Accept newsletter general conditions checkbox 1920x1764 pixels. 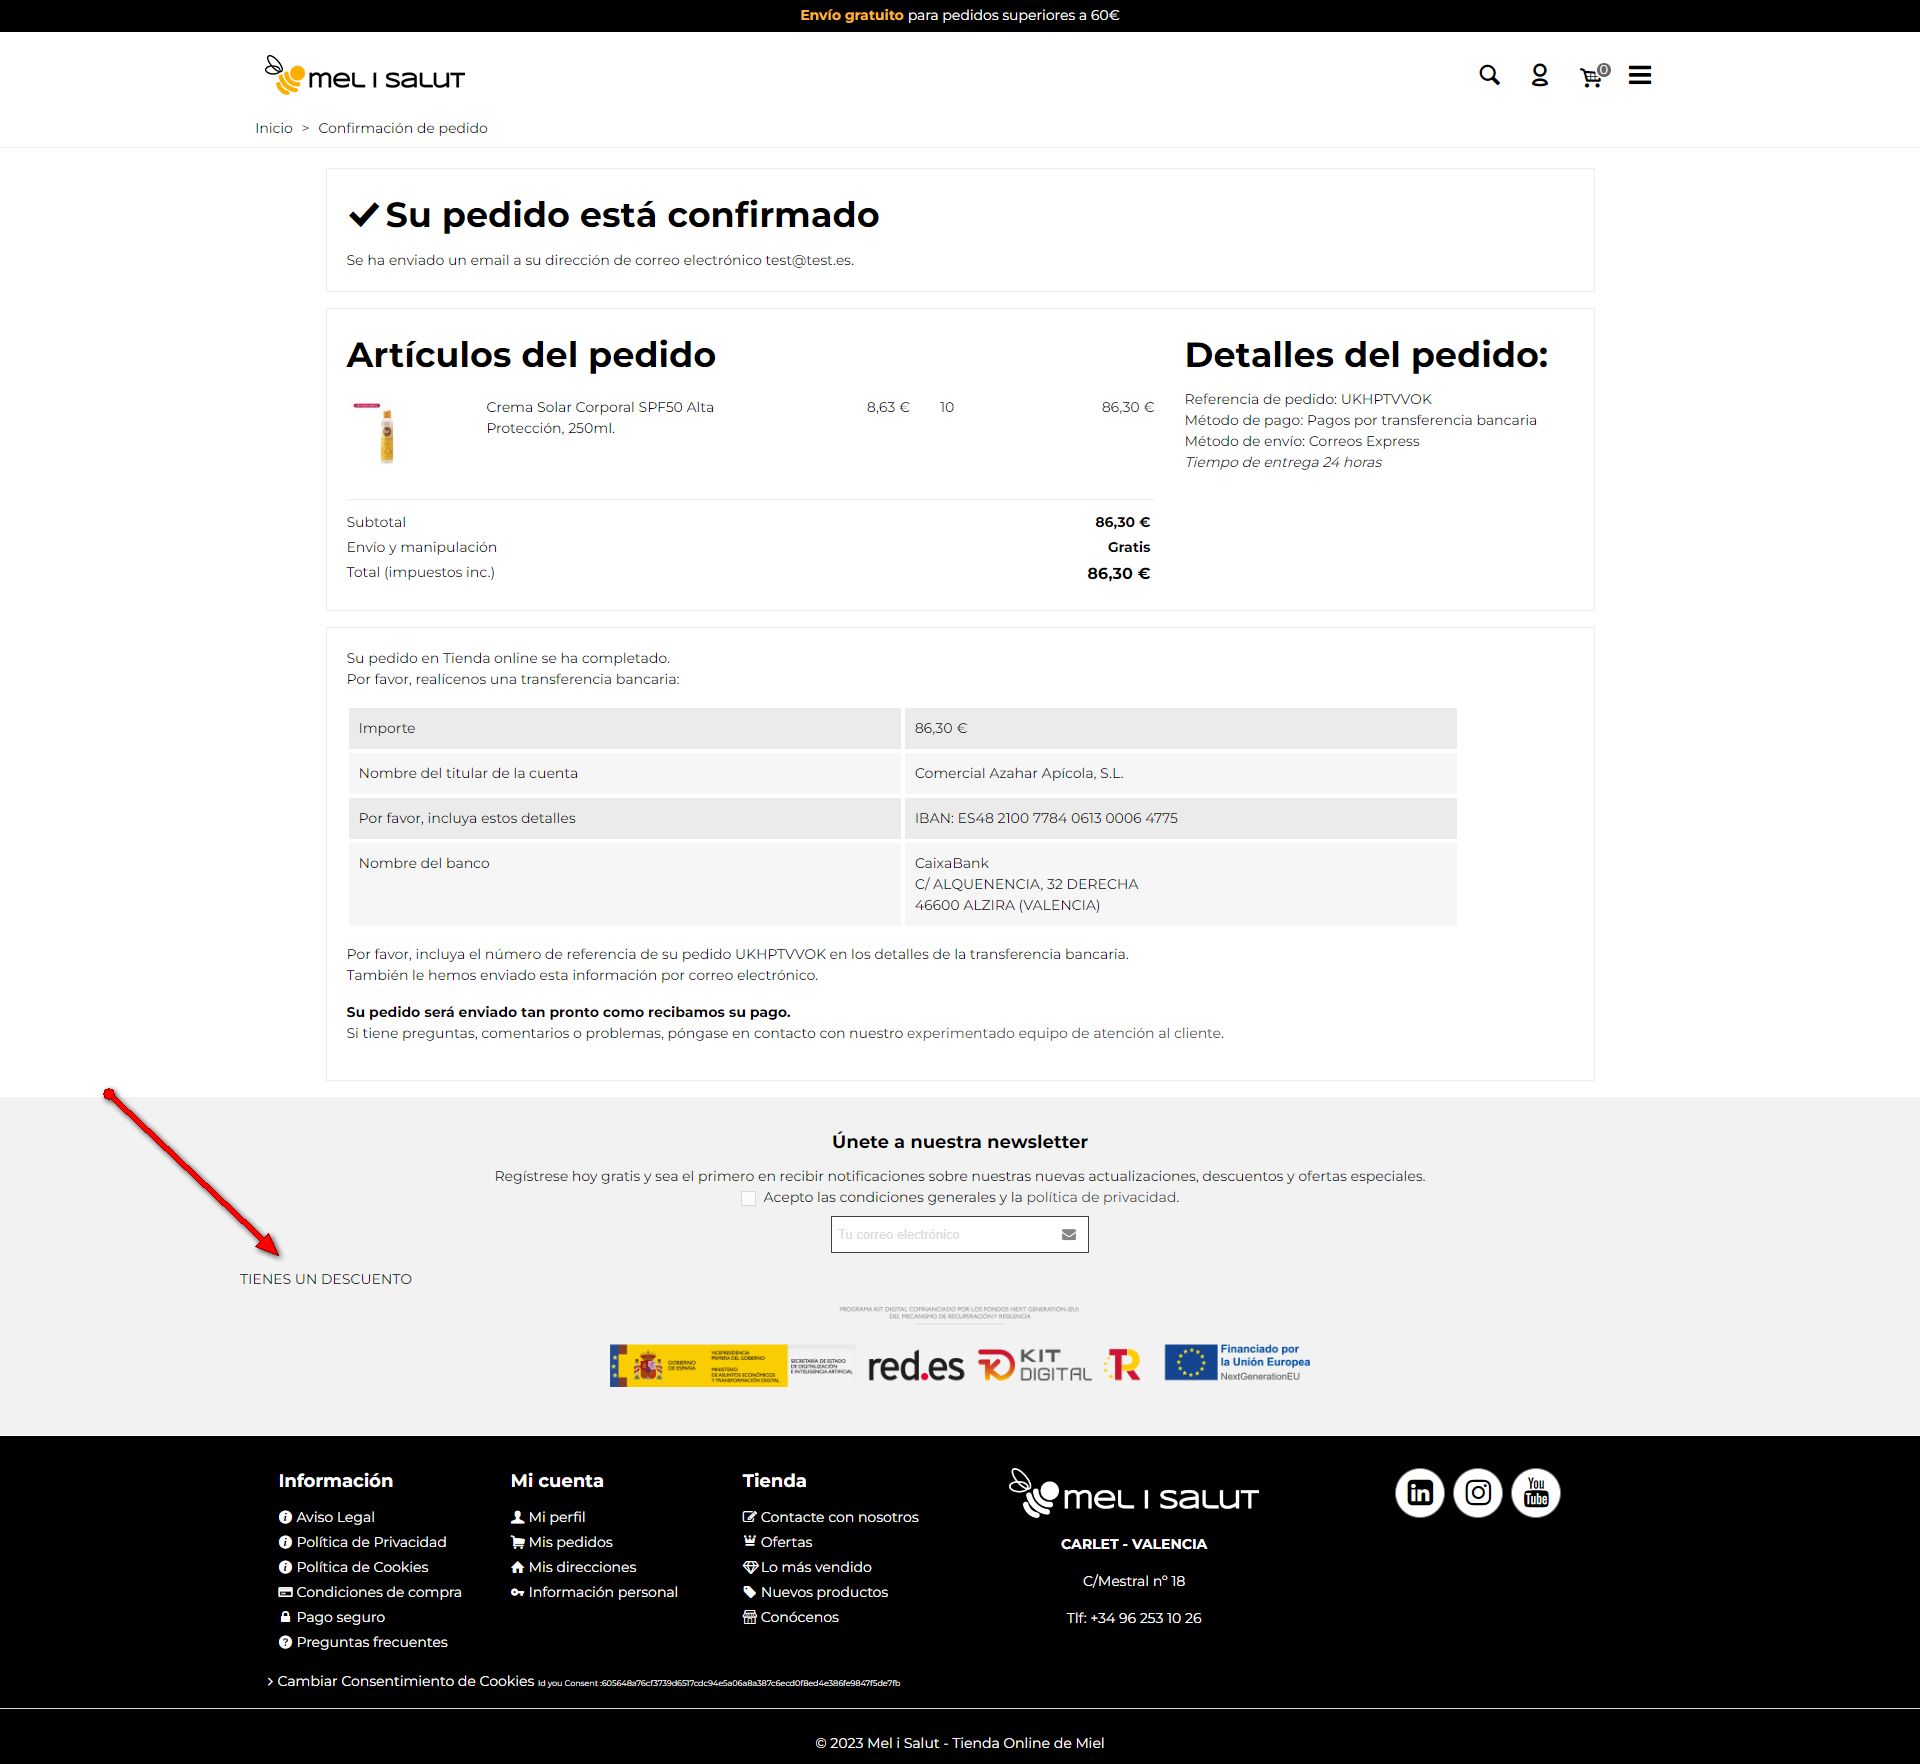tap(748, 1198)
